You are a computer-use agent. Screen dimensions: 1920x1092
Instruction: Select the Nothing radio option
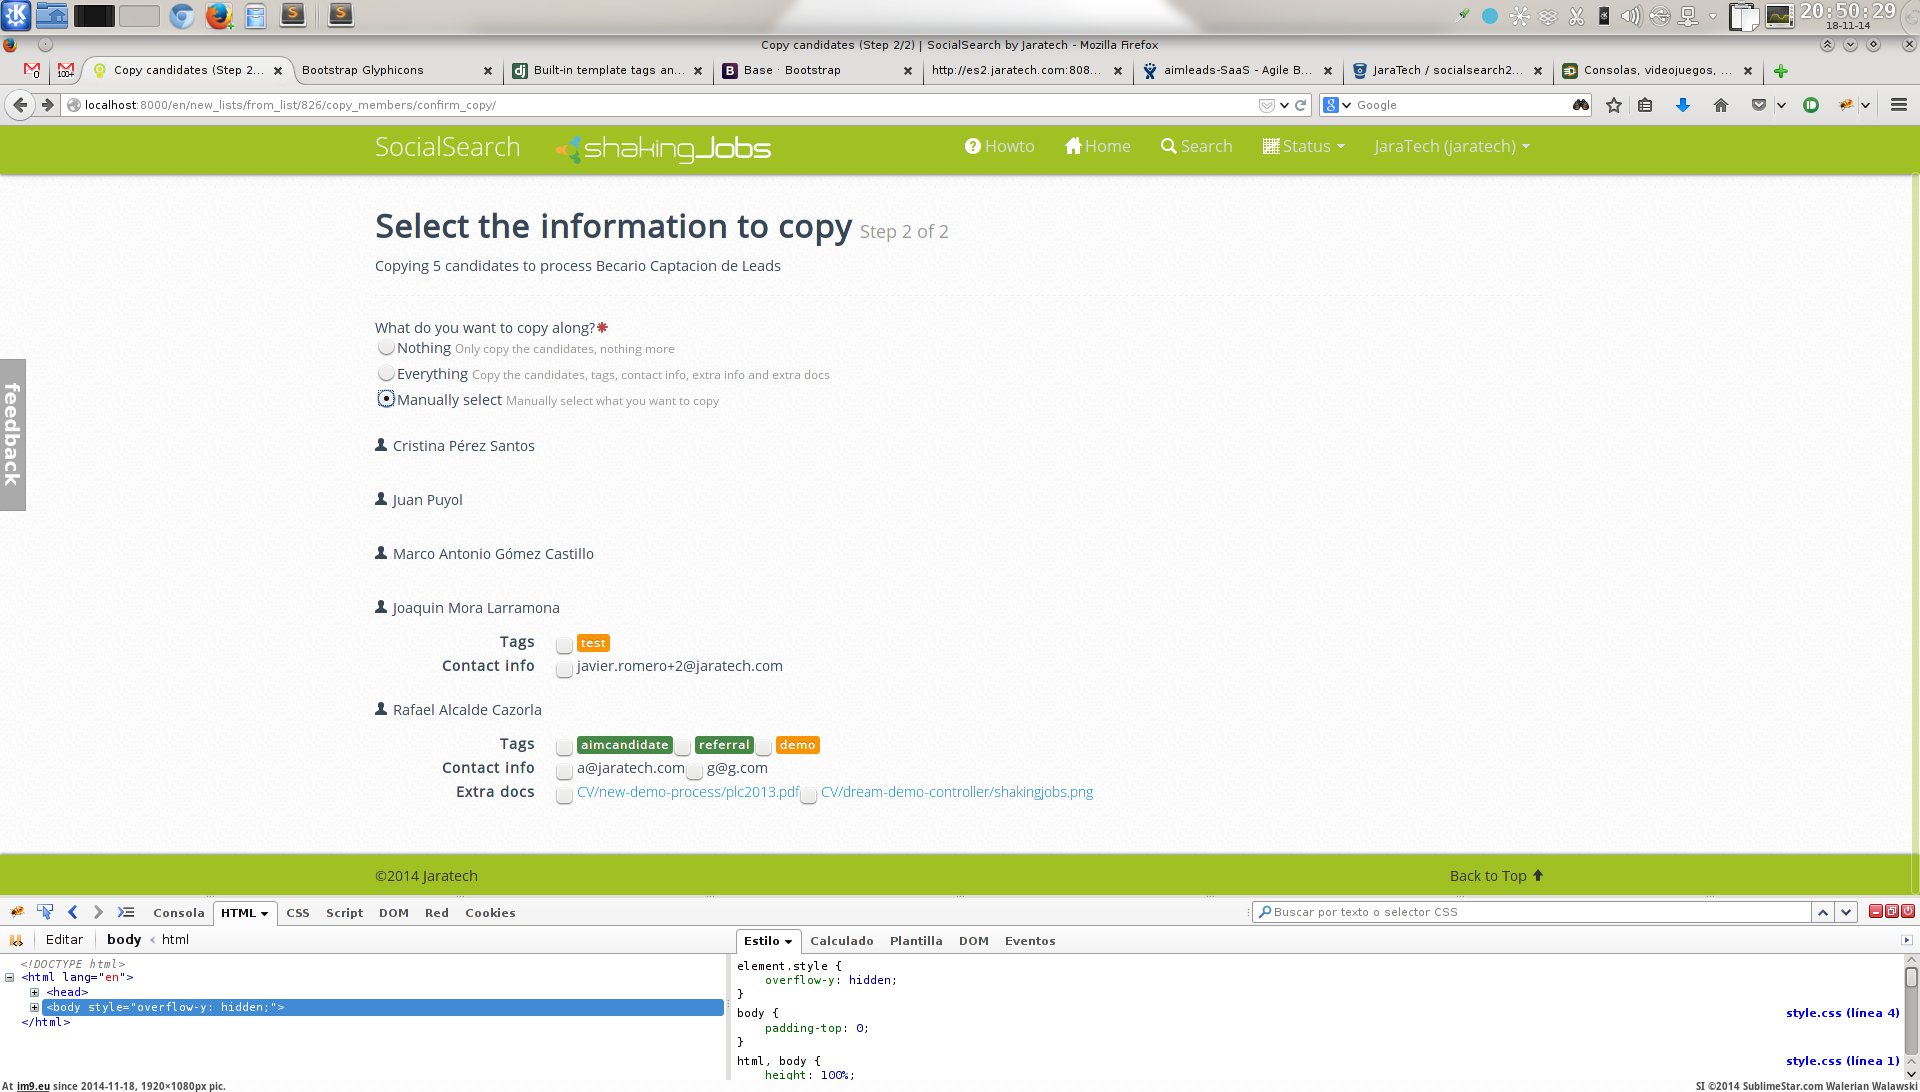click(x=386, y=348)
